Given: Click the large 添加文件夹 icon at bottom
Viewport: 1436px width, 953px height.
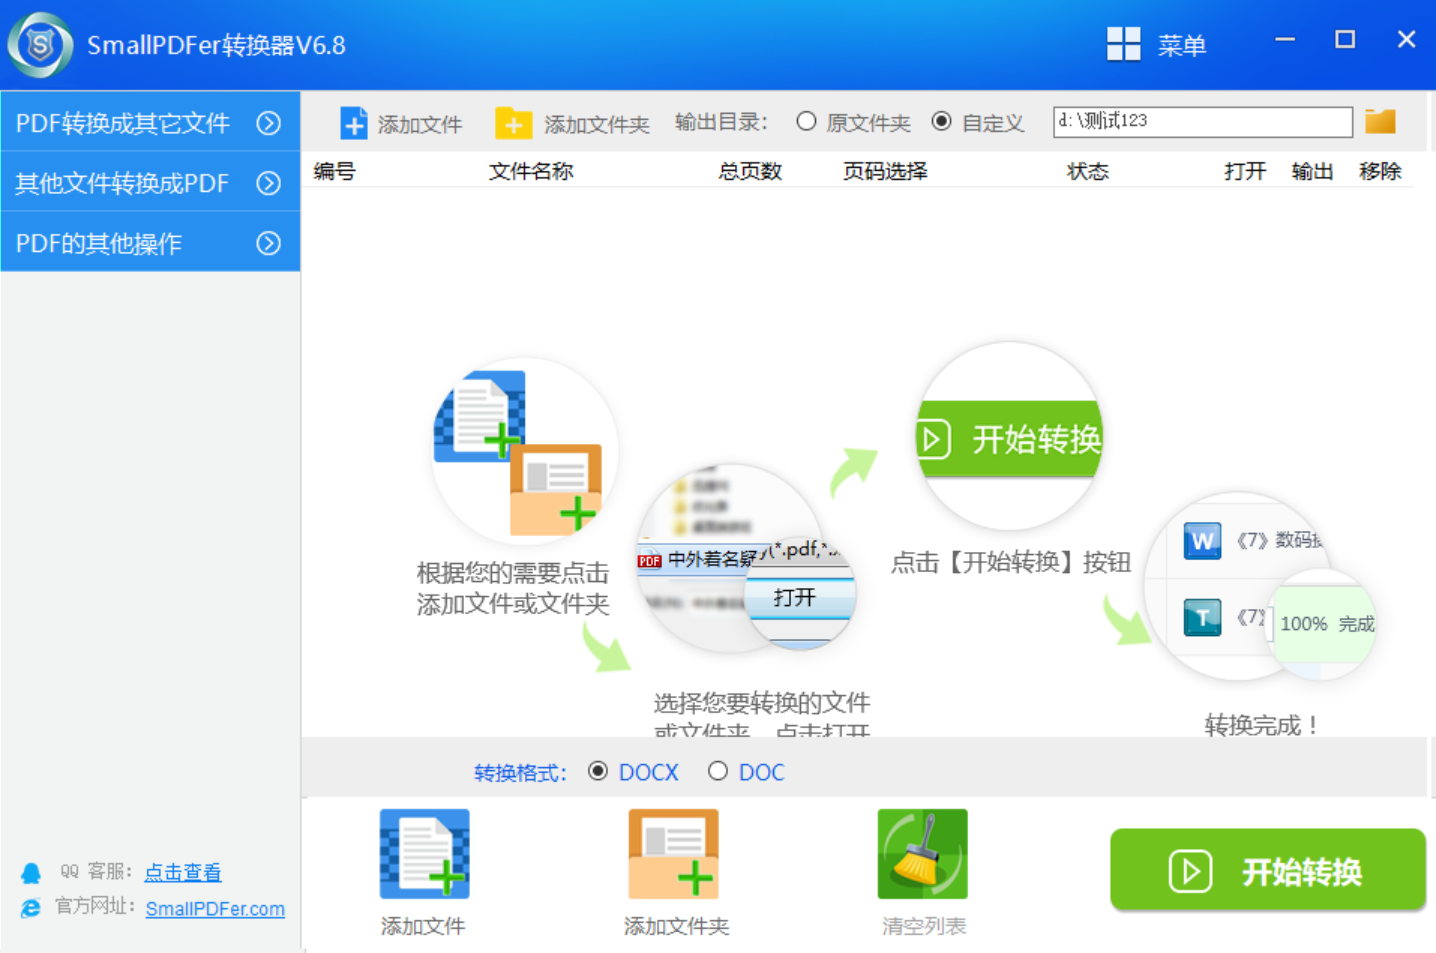Looking at the screenshot, I should pyautogui.click(x=673, y=854).
